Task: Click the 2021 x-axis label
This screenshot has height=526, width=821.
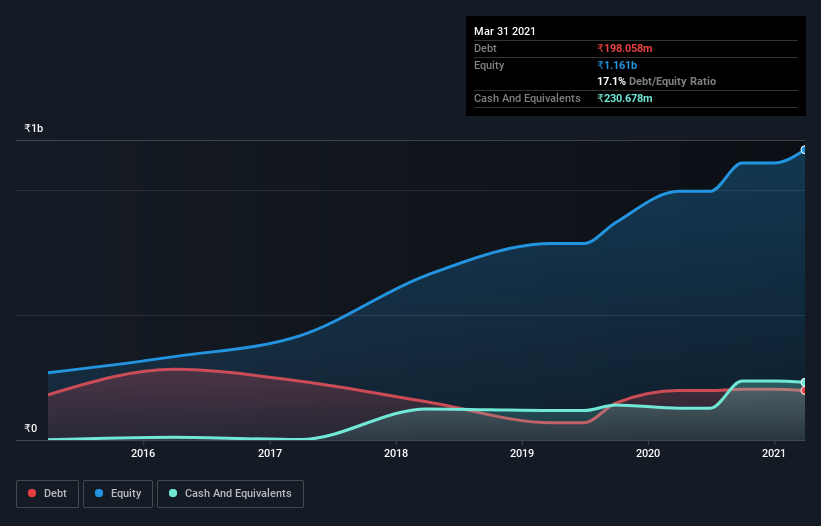Action: coord(774,453)
